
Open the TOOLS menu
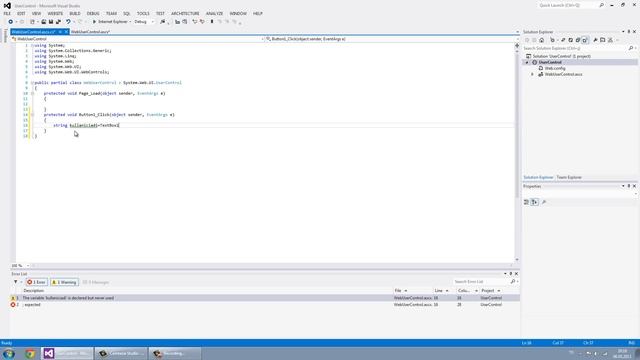[x=143, y=13]
